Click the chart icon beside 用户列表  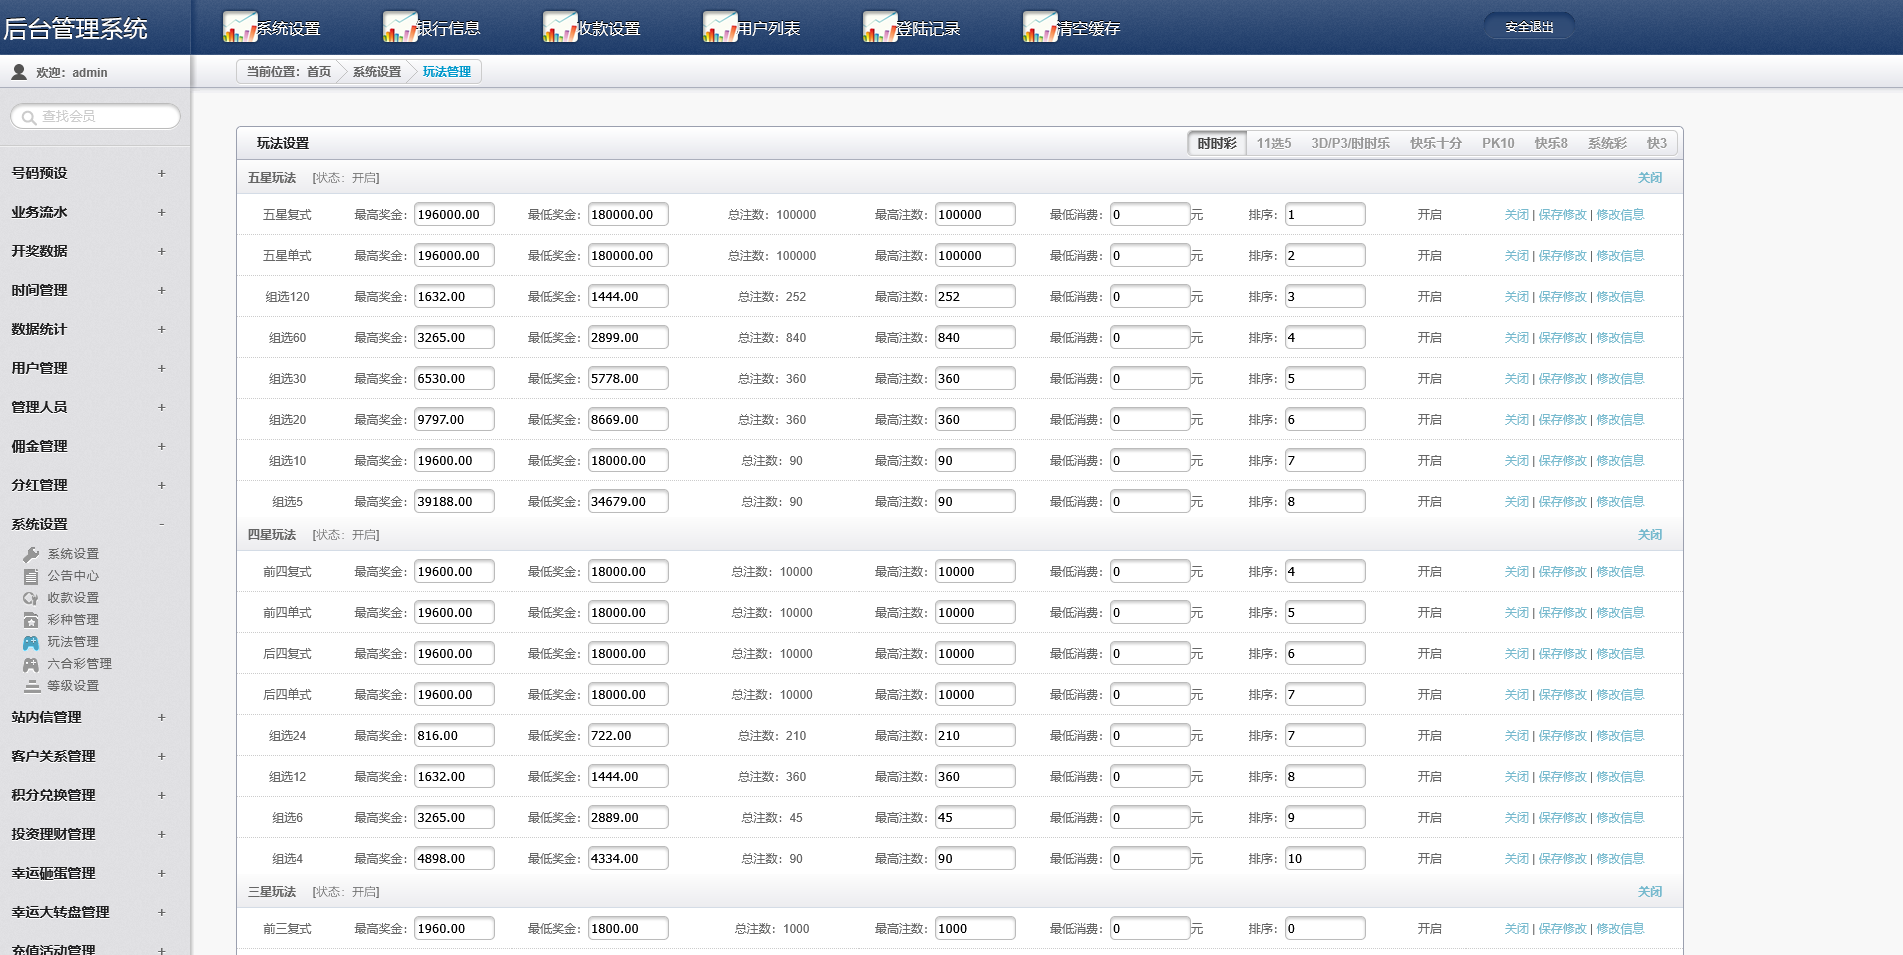(x=719, y=27)
